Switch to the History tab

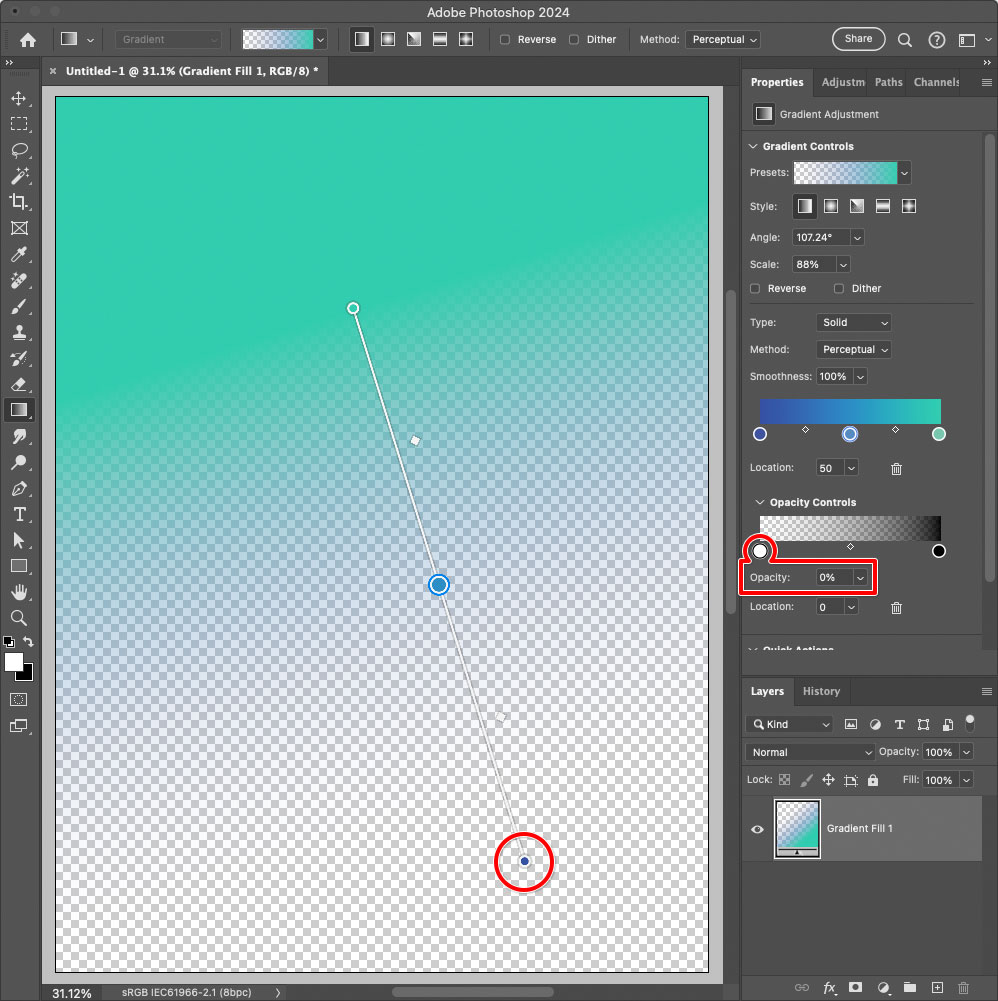(x=821, y=691)
